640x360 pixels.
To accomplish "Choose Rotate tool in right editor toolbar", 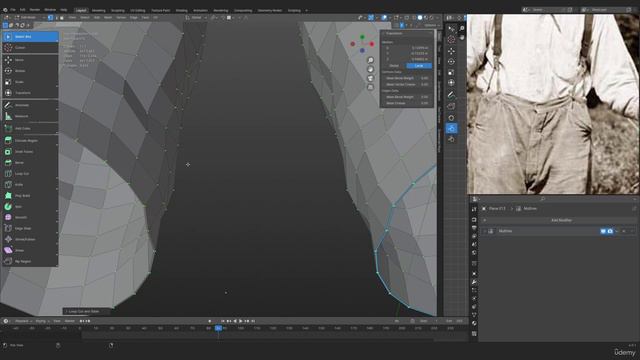I will 451,62.
